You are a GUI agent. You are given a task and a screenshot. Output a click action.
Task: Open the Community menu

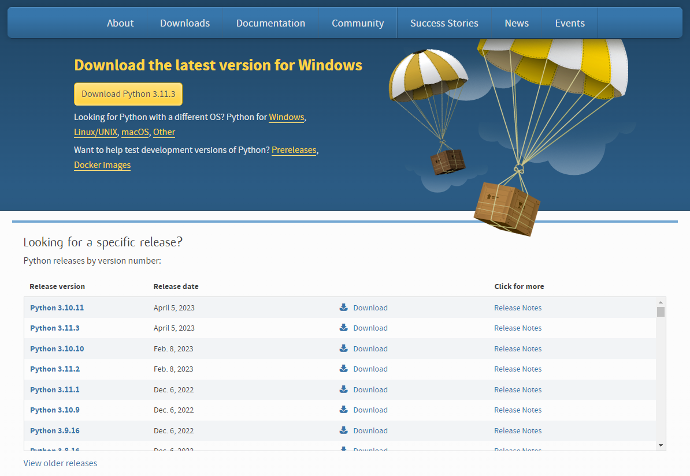click(x=358, y=23)
